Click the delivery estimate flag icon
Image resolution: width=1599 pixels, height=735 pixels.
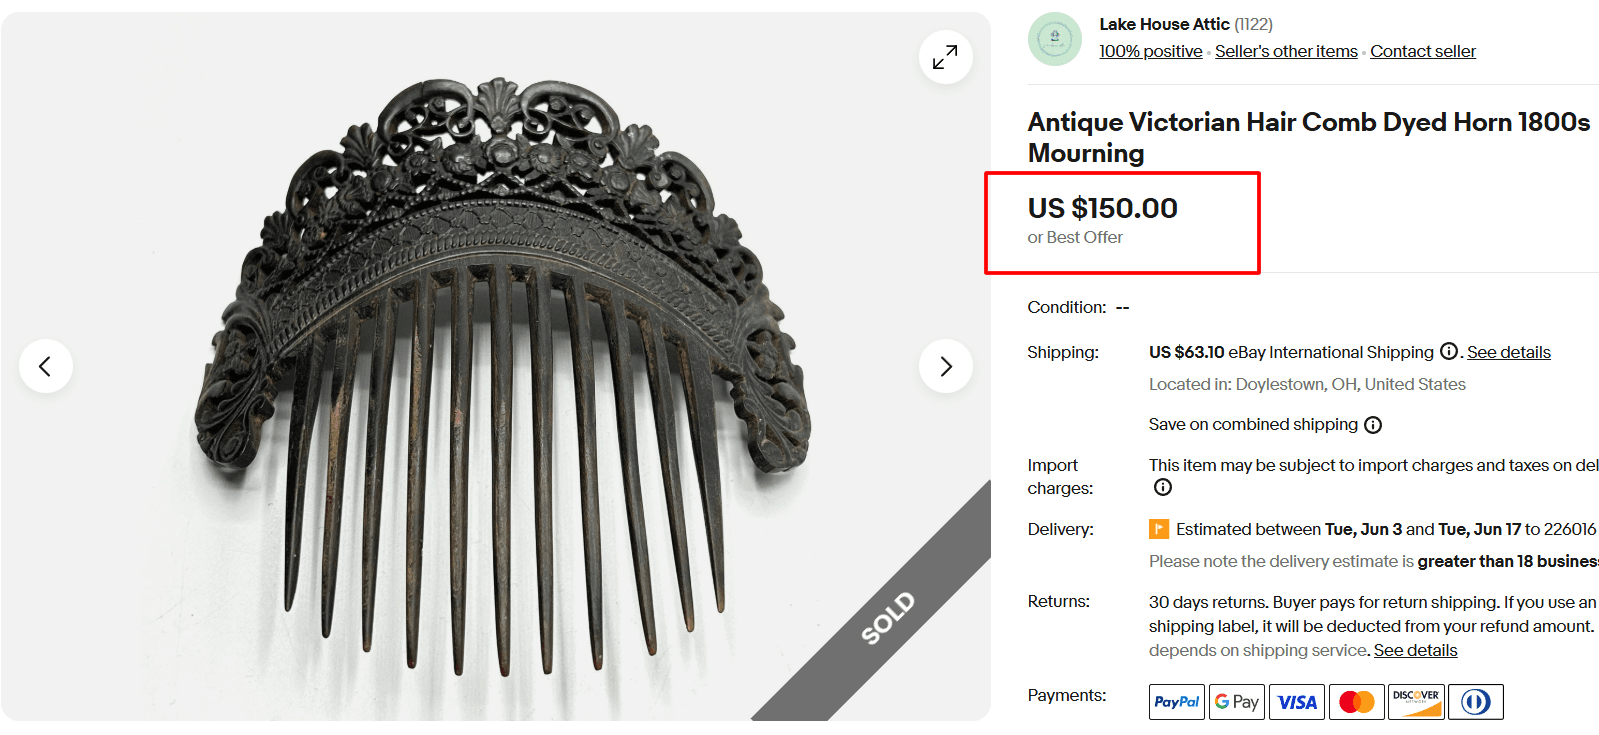1159,528
